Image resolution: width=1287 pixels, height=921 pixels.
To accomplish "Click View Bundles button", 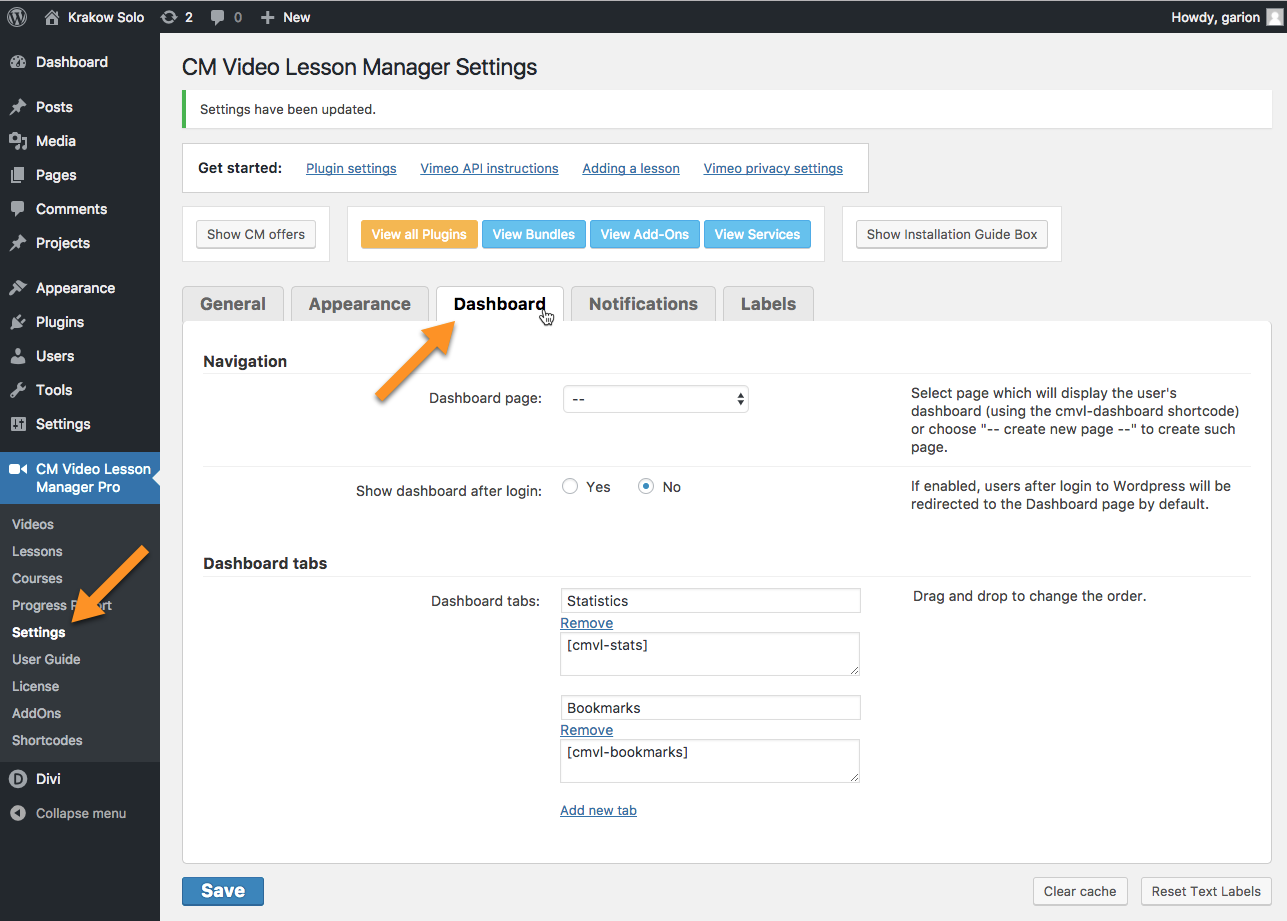I will pyautogui.click(x=534, y=234).
